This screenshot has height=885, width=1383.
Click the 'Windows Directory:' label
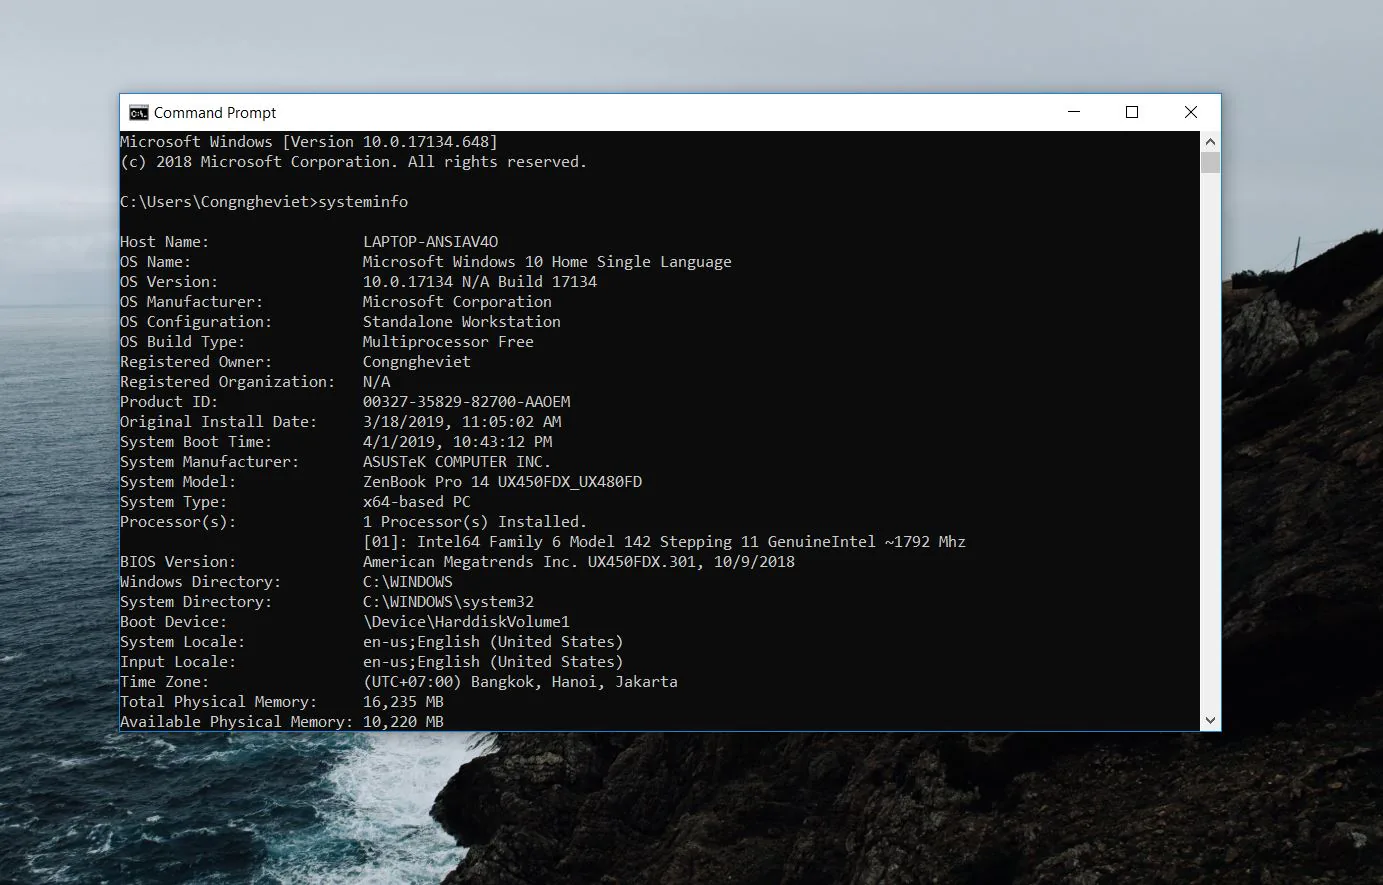tap(201, 582)
